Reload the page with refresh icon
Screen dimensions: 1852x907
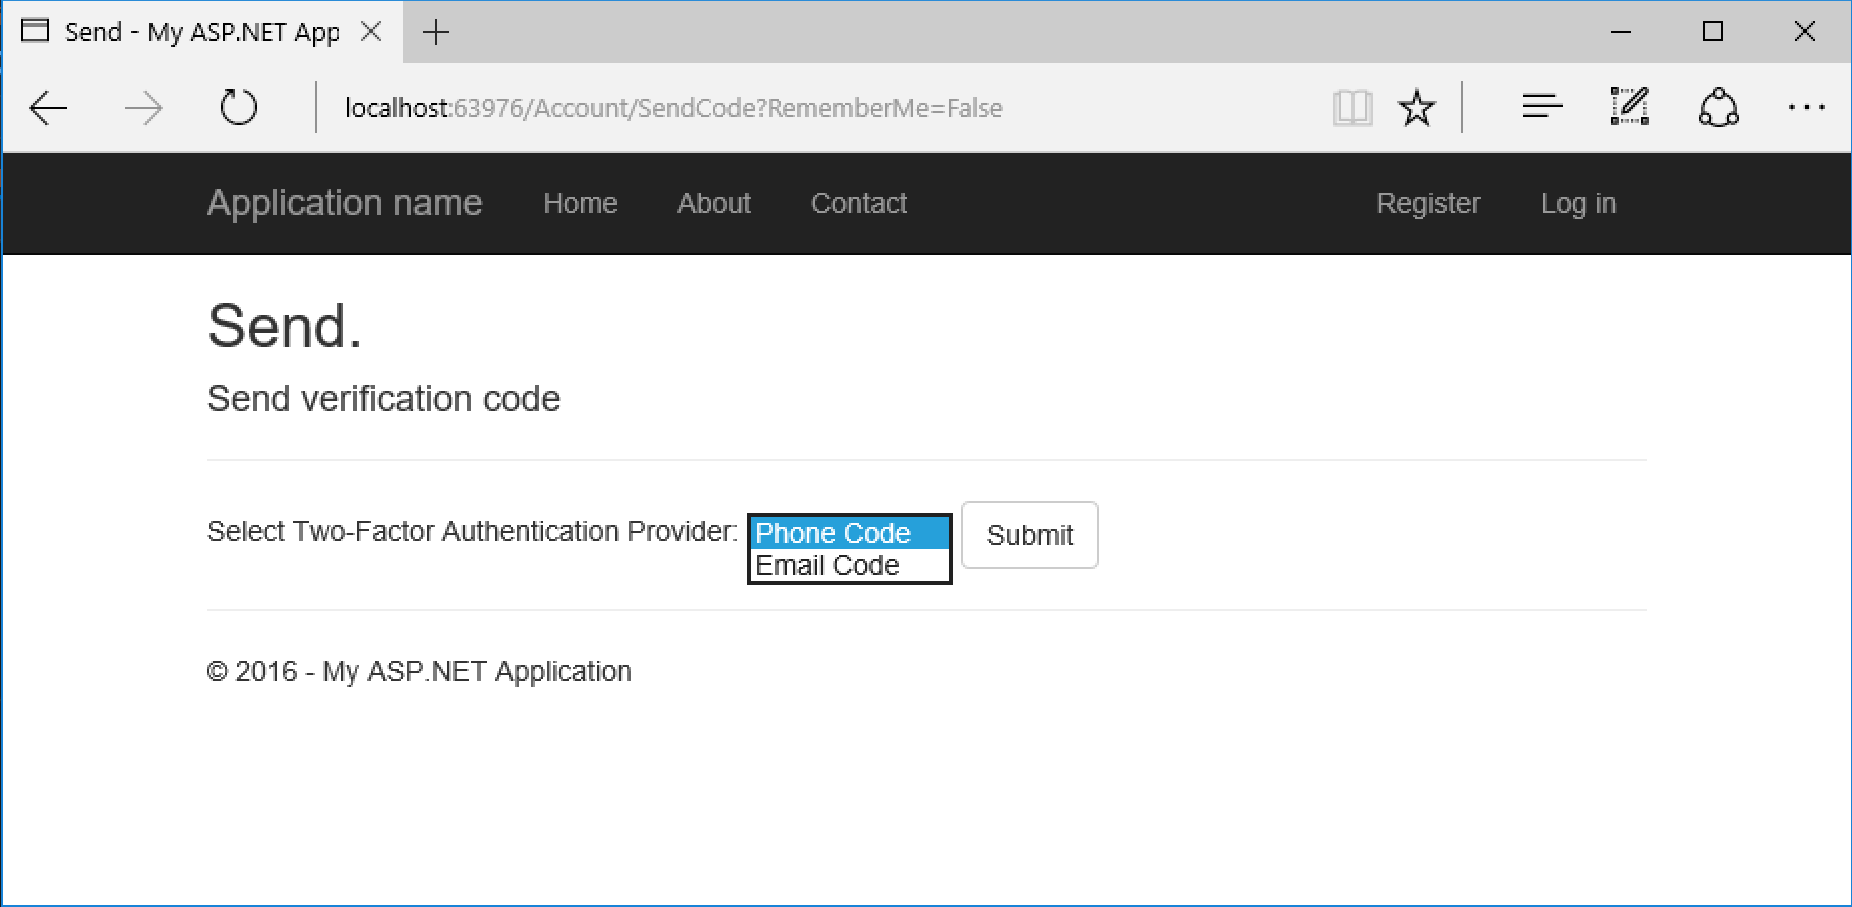[238, 107]
